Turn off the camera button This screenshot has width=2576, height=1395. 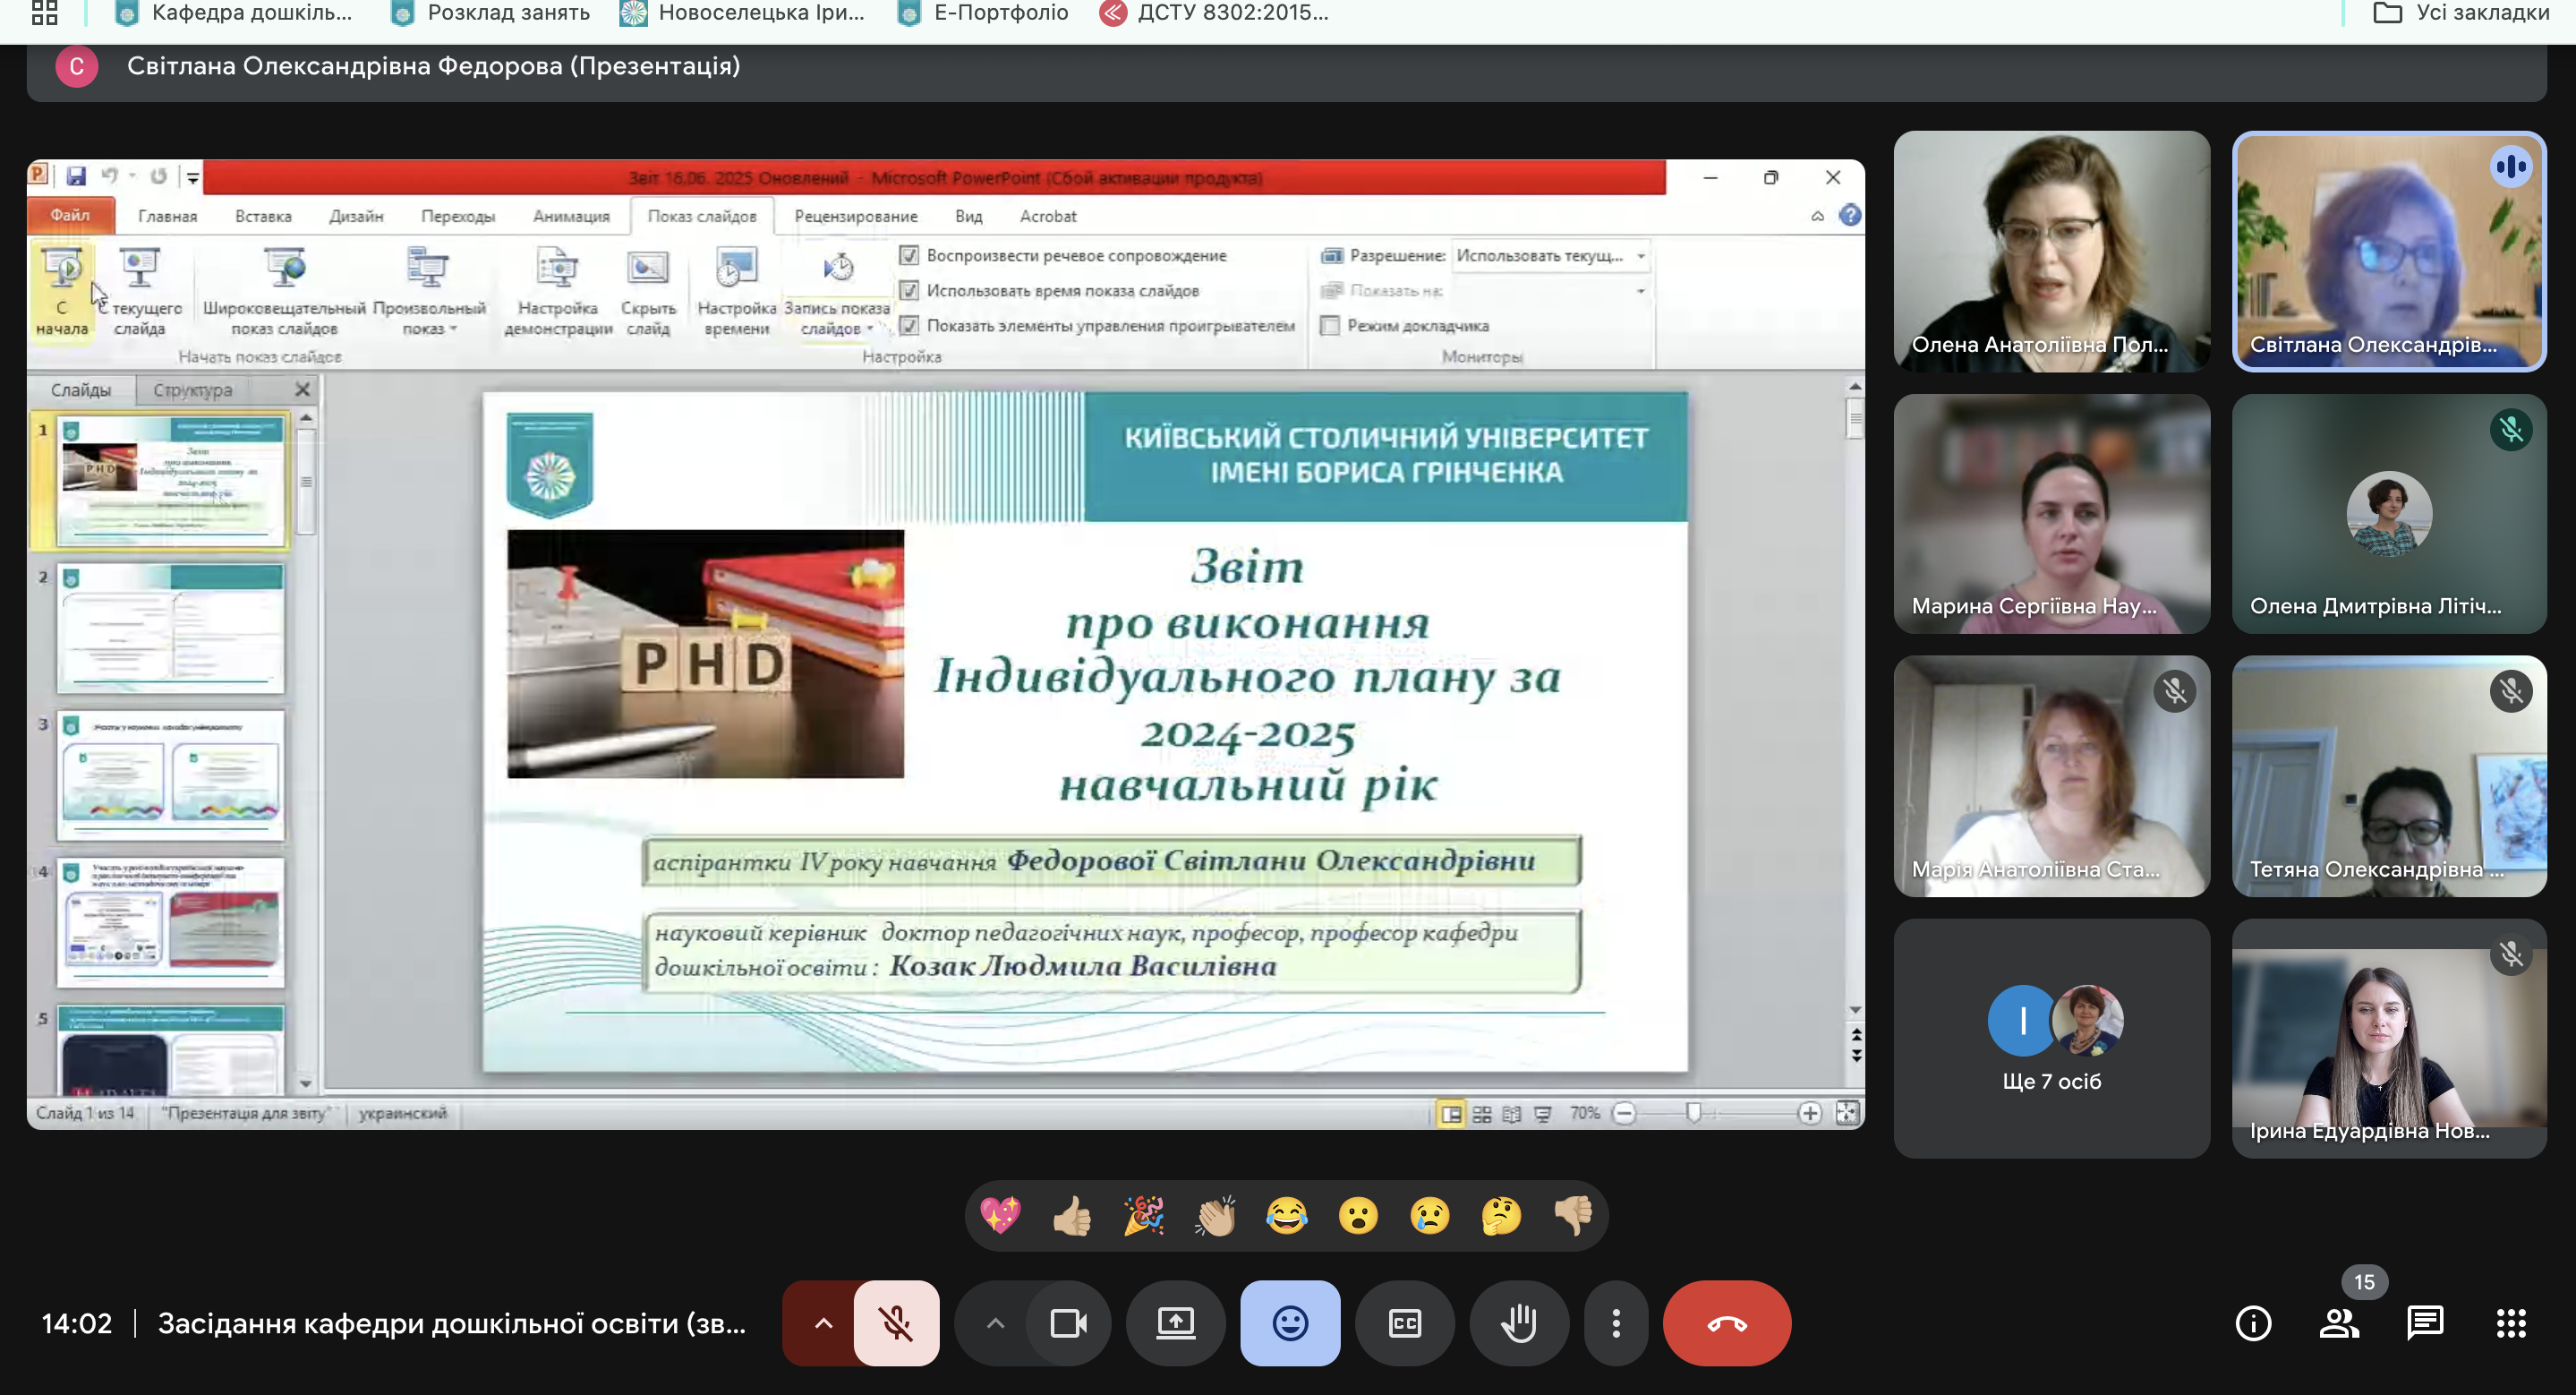[x=1068, y=1323]
